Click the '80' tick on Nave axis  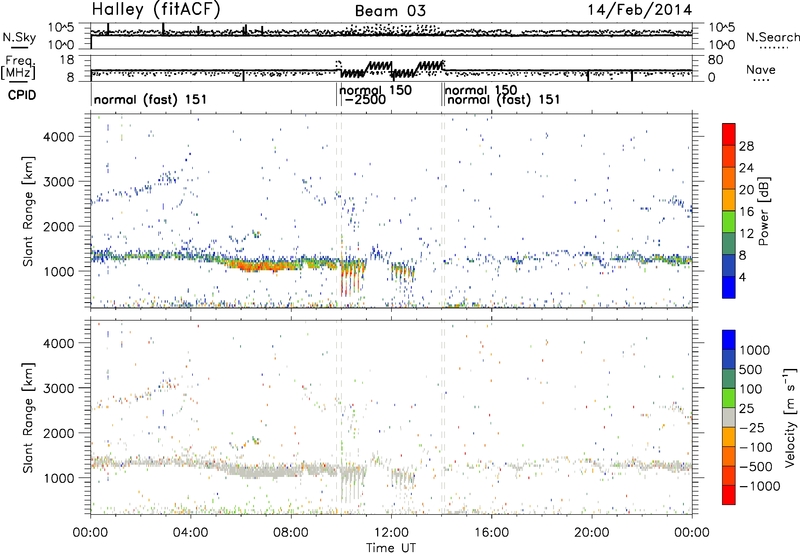(x=715, y=60)
